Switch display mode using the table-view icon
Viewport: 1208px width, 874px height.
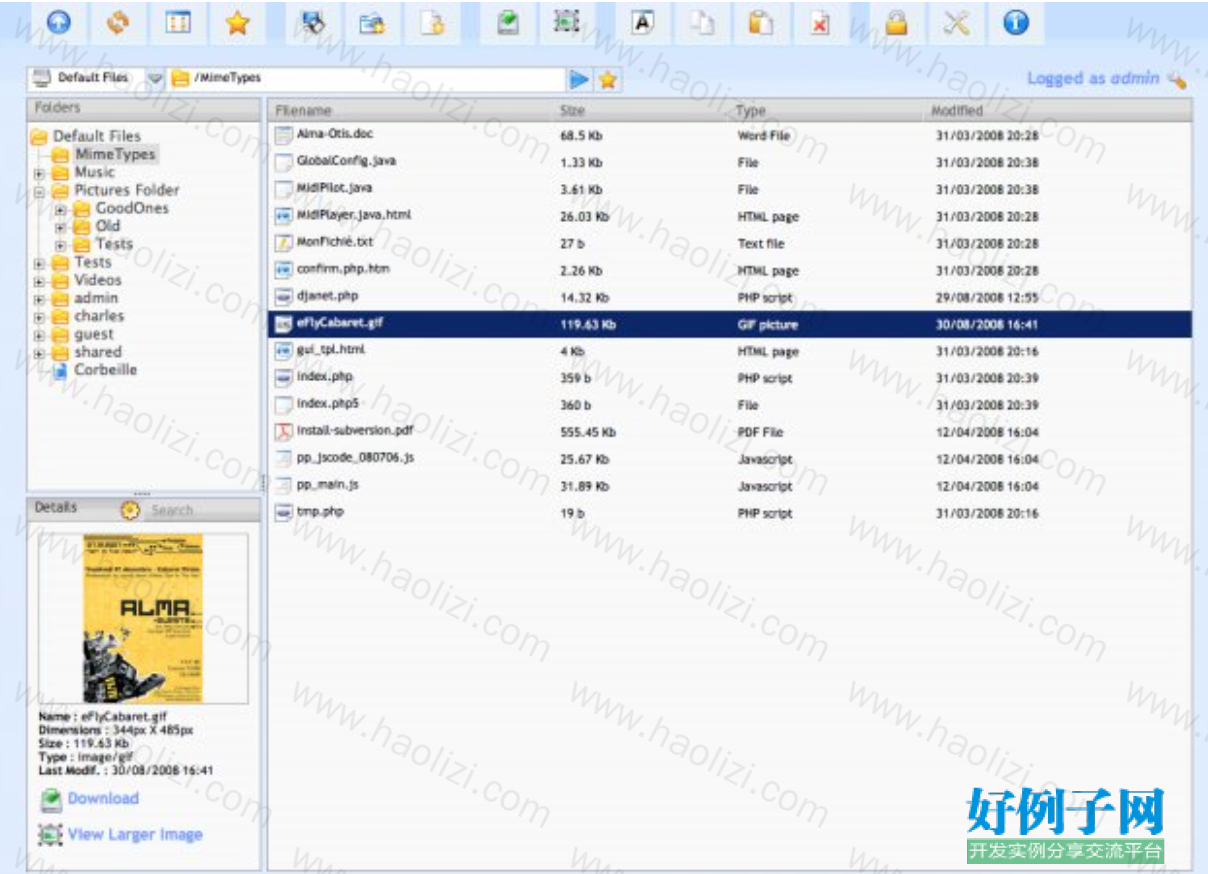click(x=178, y=23)
